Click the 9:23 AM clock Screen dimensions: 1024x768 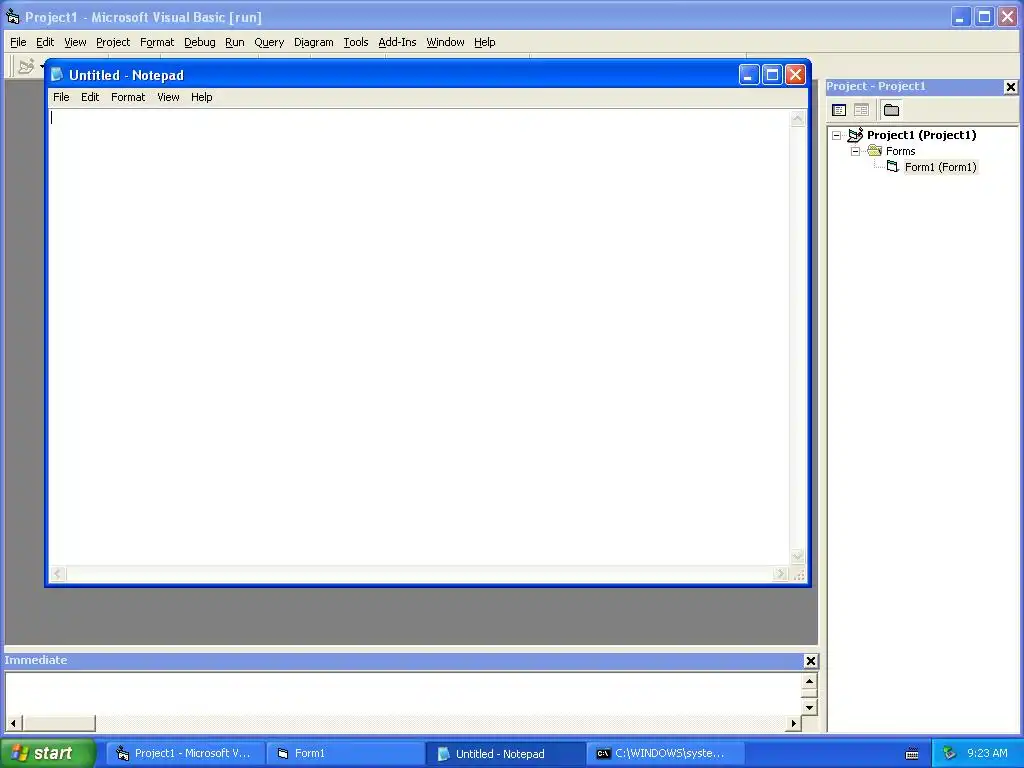987,754
